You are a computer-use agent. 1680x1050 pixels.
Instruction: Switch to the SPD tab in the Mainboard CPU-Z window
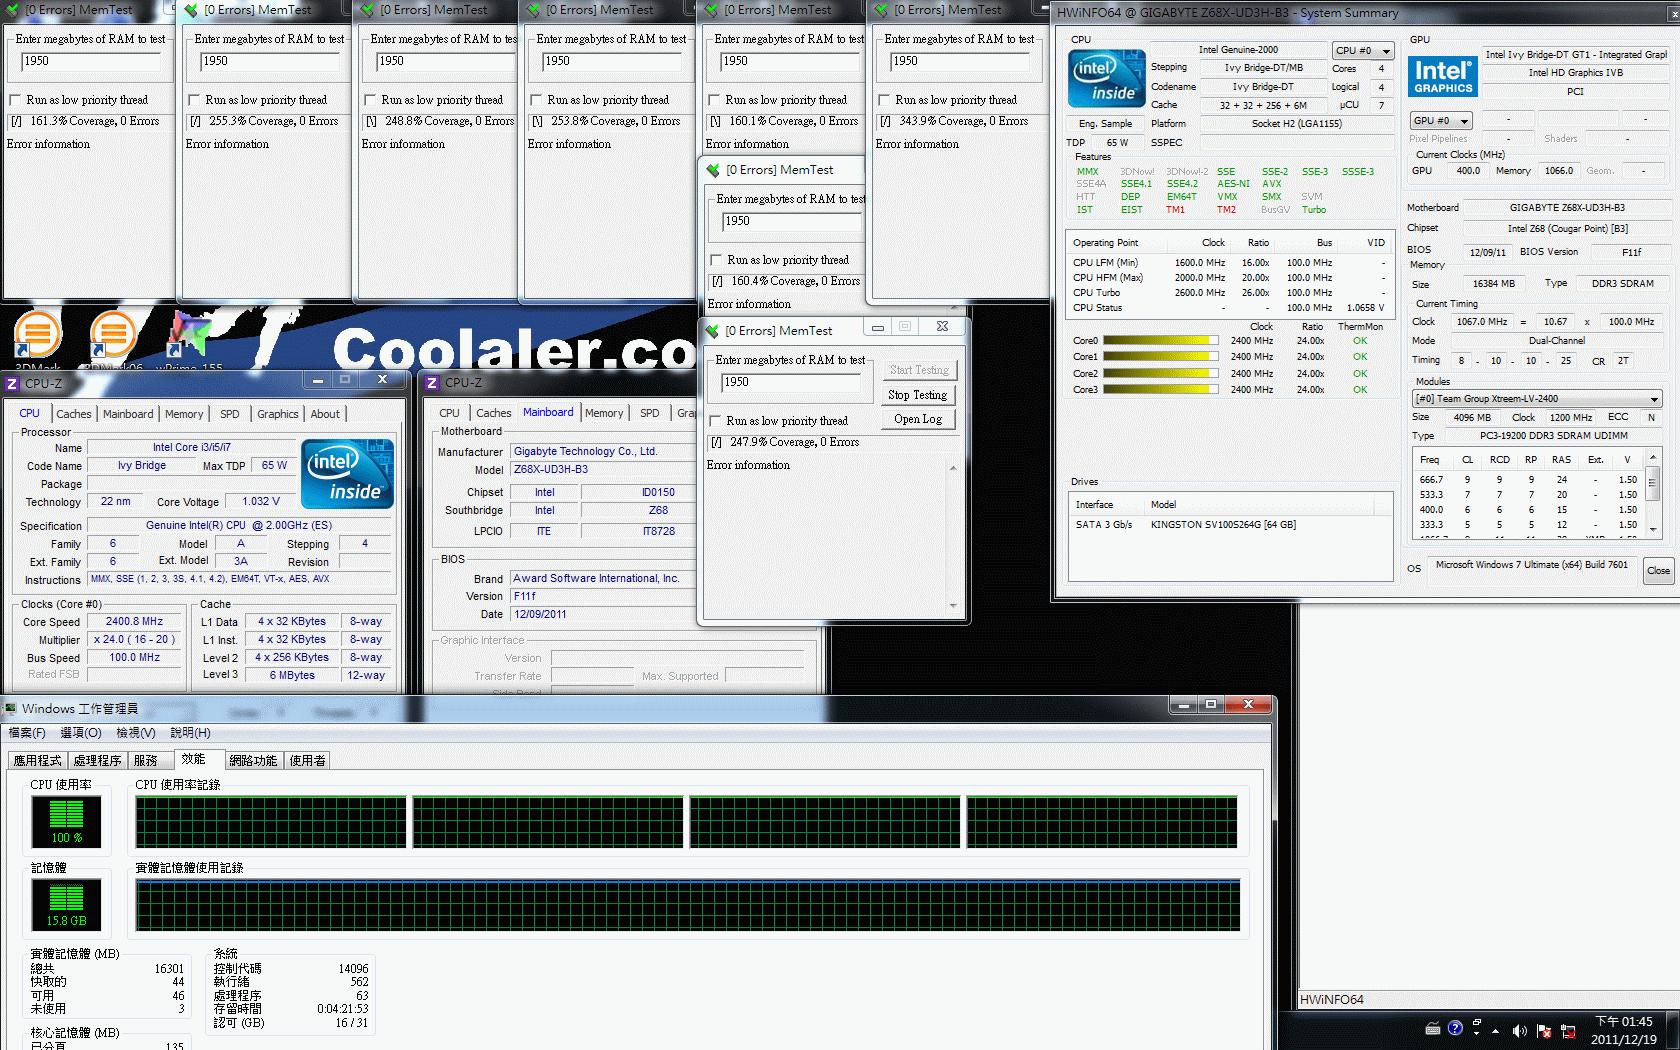(x=650, y=413)
